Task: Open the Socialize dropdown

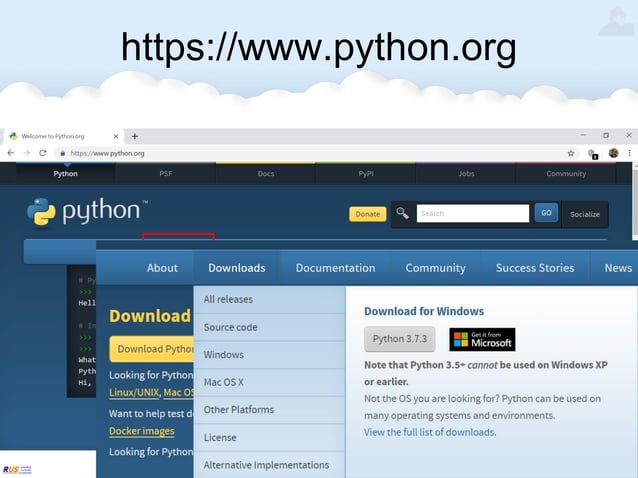Action: [x=585, y=214]
